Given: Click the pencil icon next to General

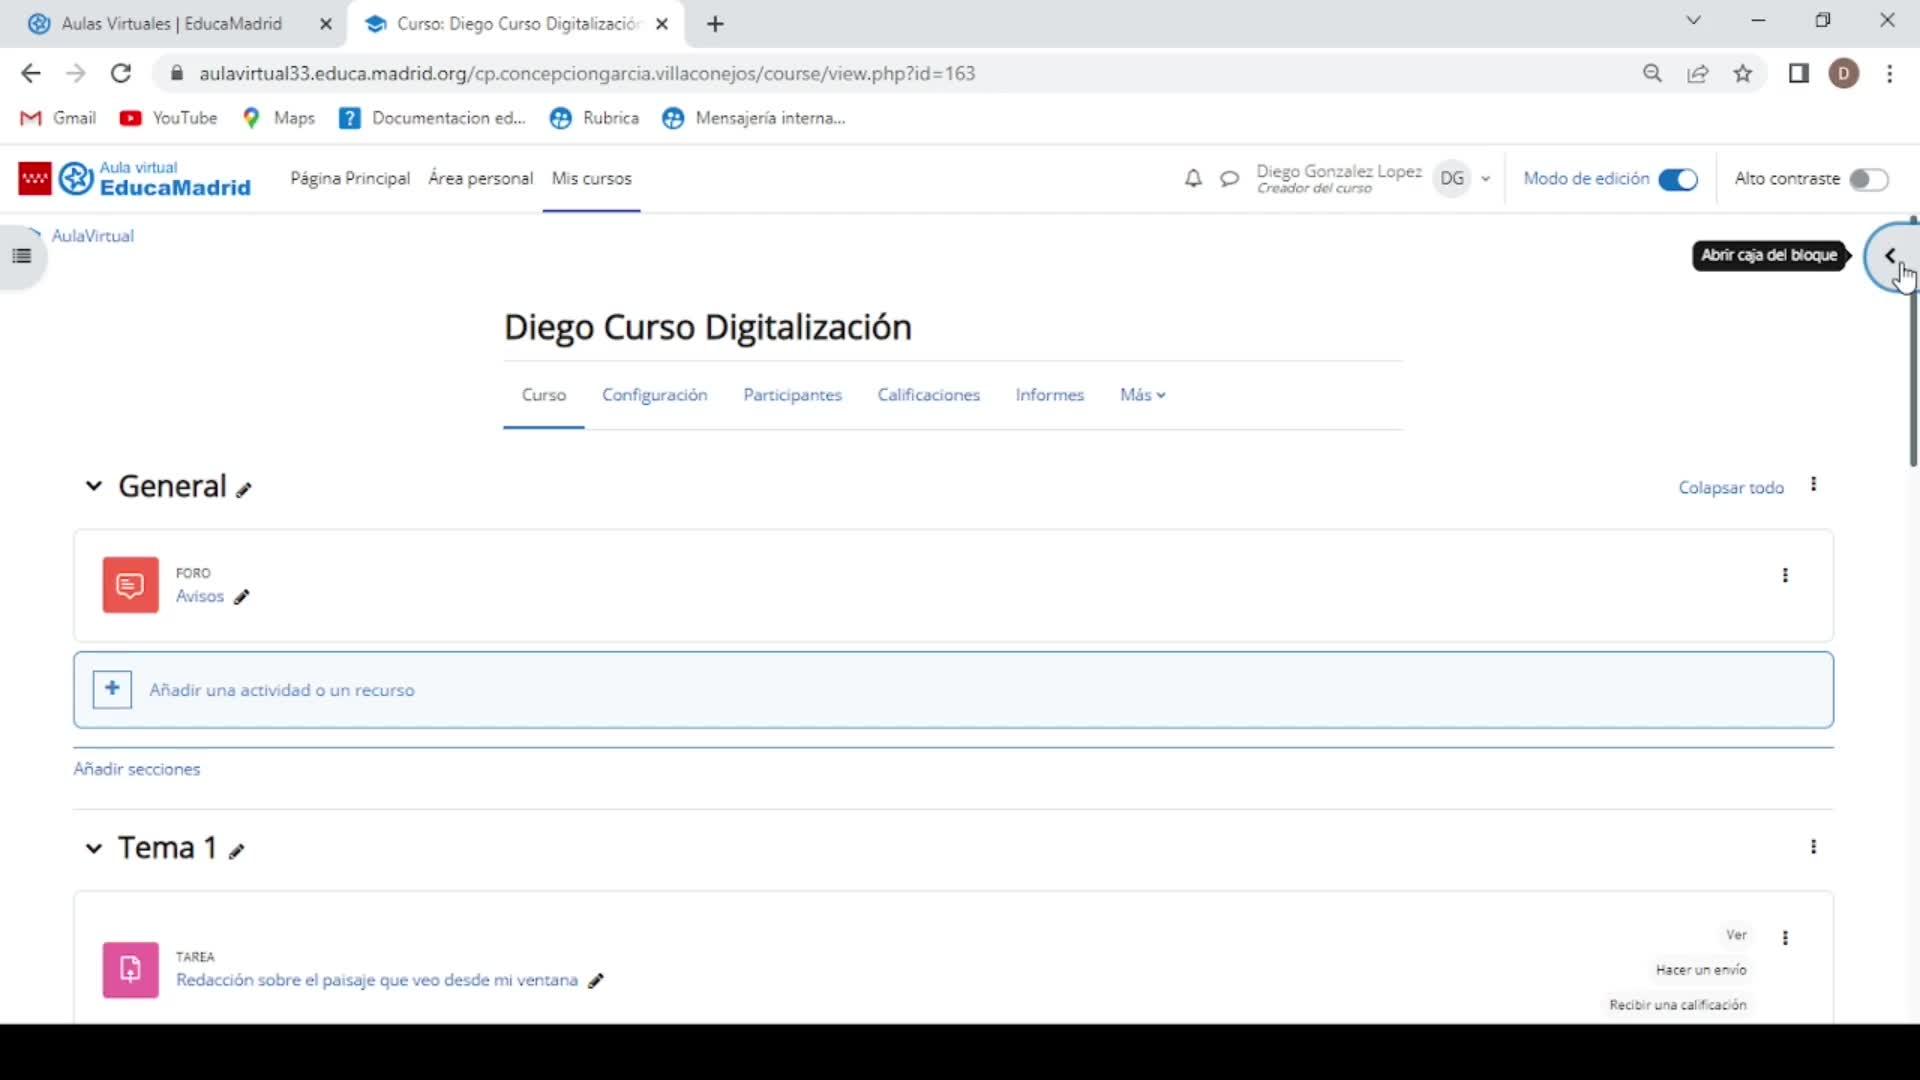Looking at the screenshot, I should [x=244, y=490].
